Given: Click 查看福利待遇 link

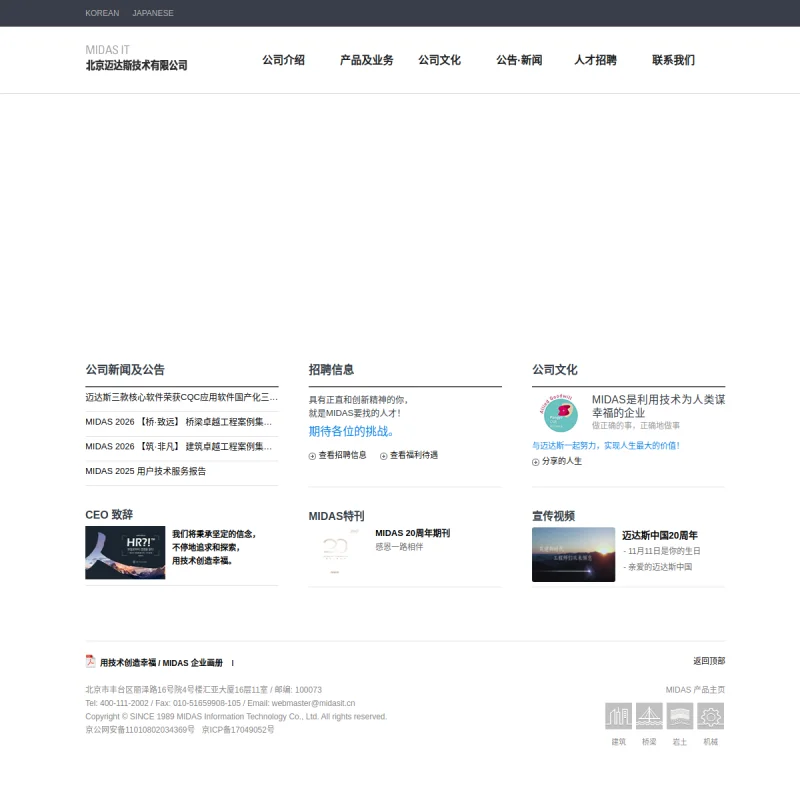Looking at the screenshot, I should click(x=414, y=455).
